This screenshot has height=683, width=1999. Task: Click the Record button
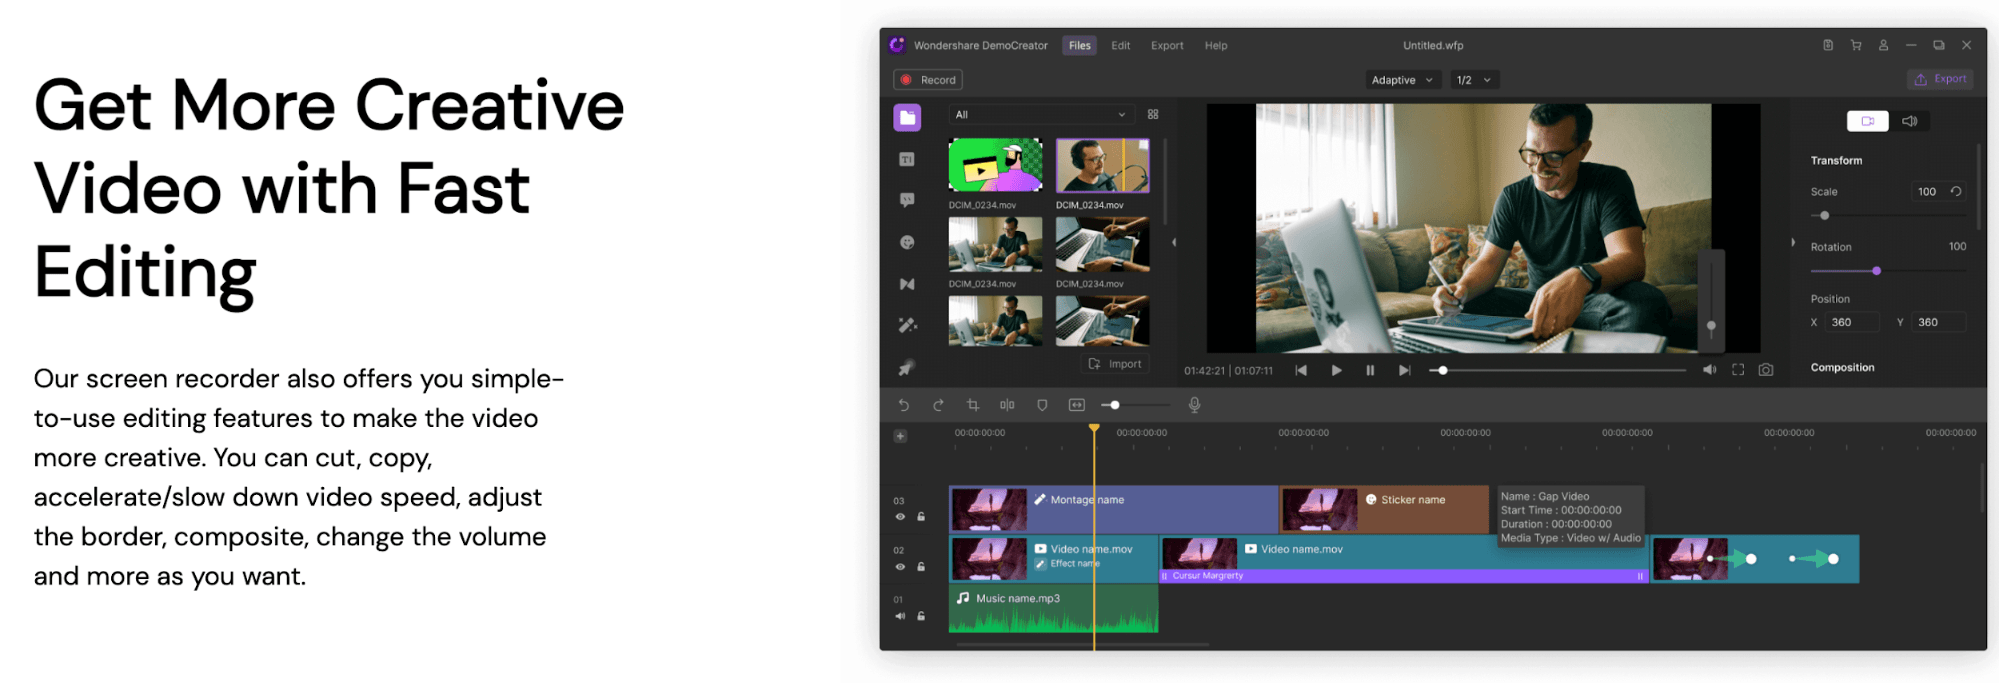click(928, 80)
